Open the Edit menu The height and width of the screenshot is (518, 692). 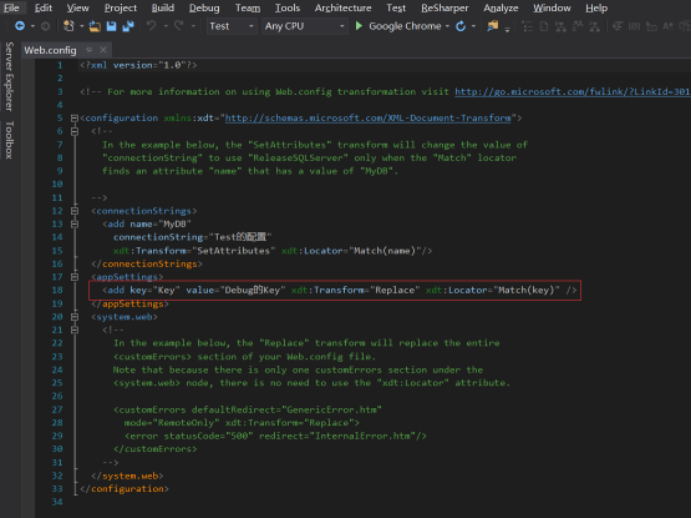pyautogui.click(x=43, y=8)
